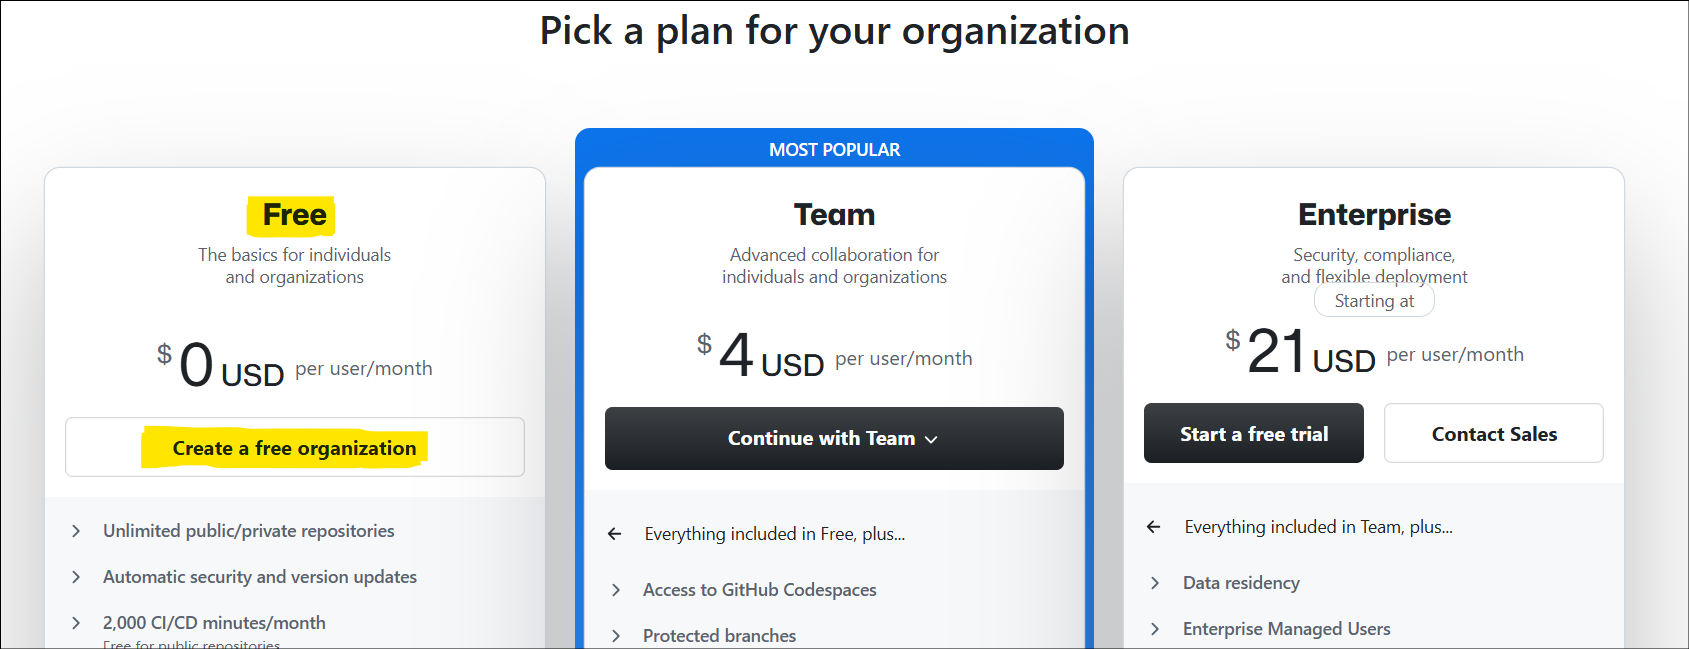1689x649 pixels.
Task: Click the Enterprise Managed Users feature text
Action: tap(1286, 629)
